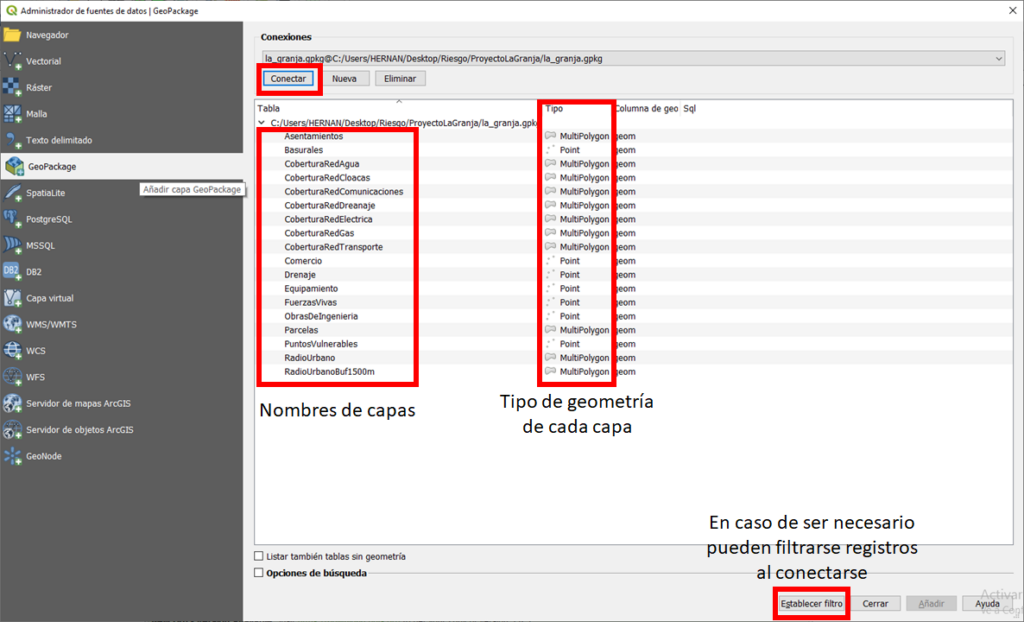
Task: Toggle the Opciones de búsqueda checkbox
Action: click(259, 572)
